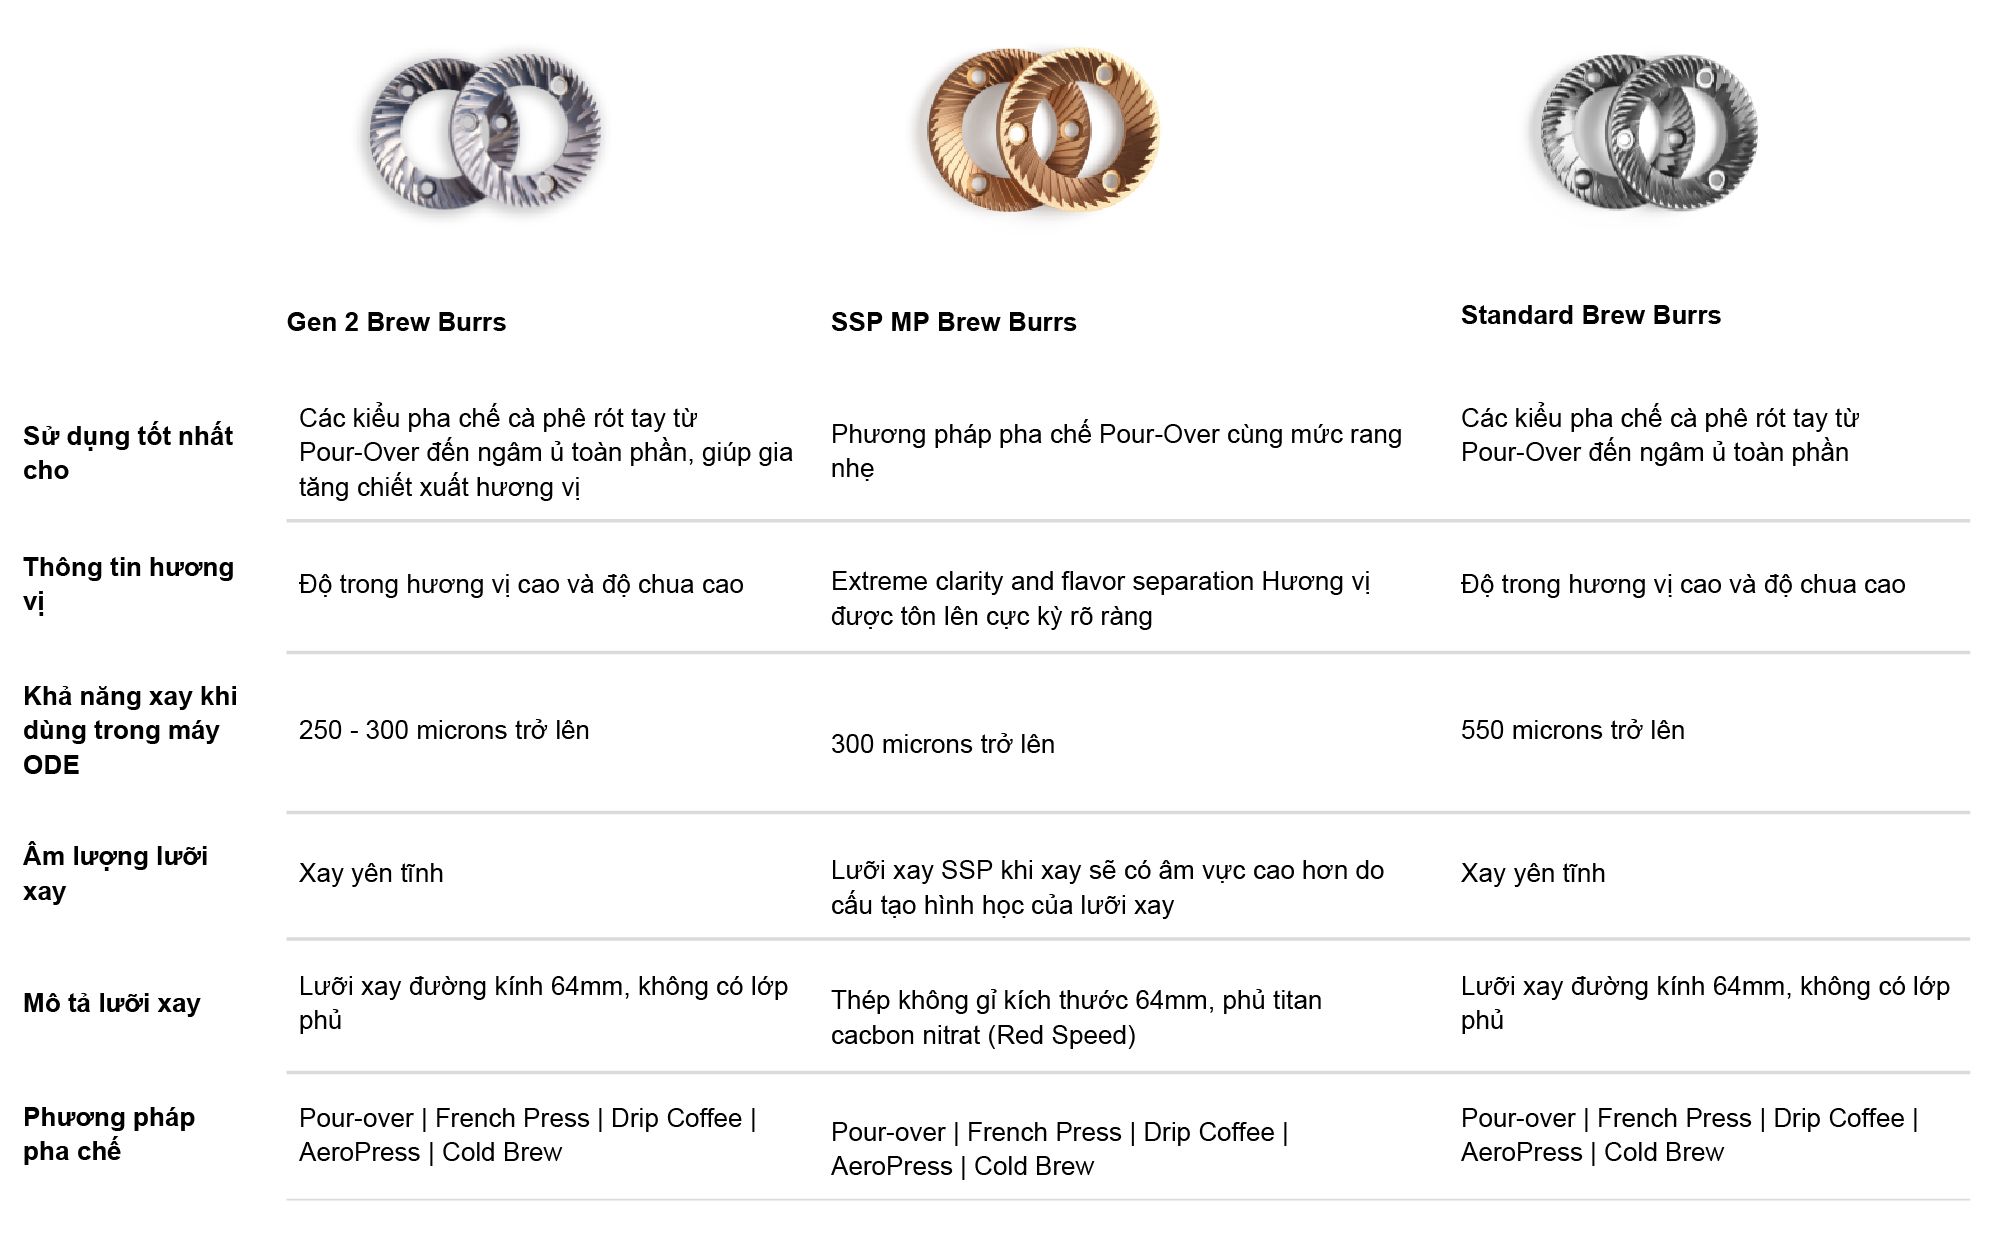The width and height of the screenshot is (2000, 1258).
Task: Click 'Khả năng xay khi dùng trong máy ODE' label
Action: [x=129, y=730]
